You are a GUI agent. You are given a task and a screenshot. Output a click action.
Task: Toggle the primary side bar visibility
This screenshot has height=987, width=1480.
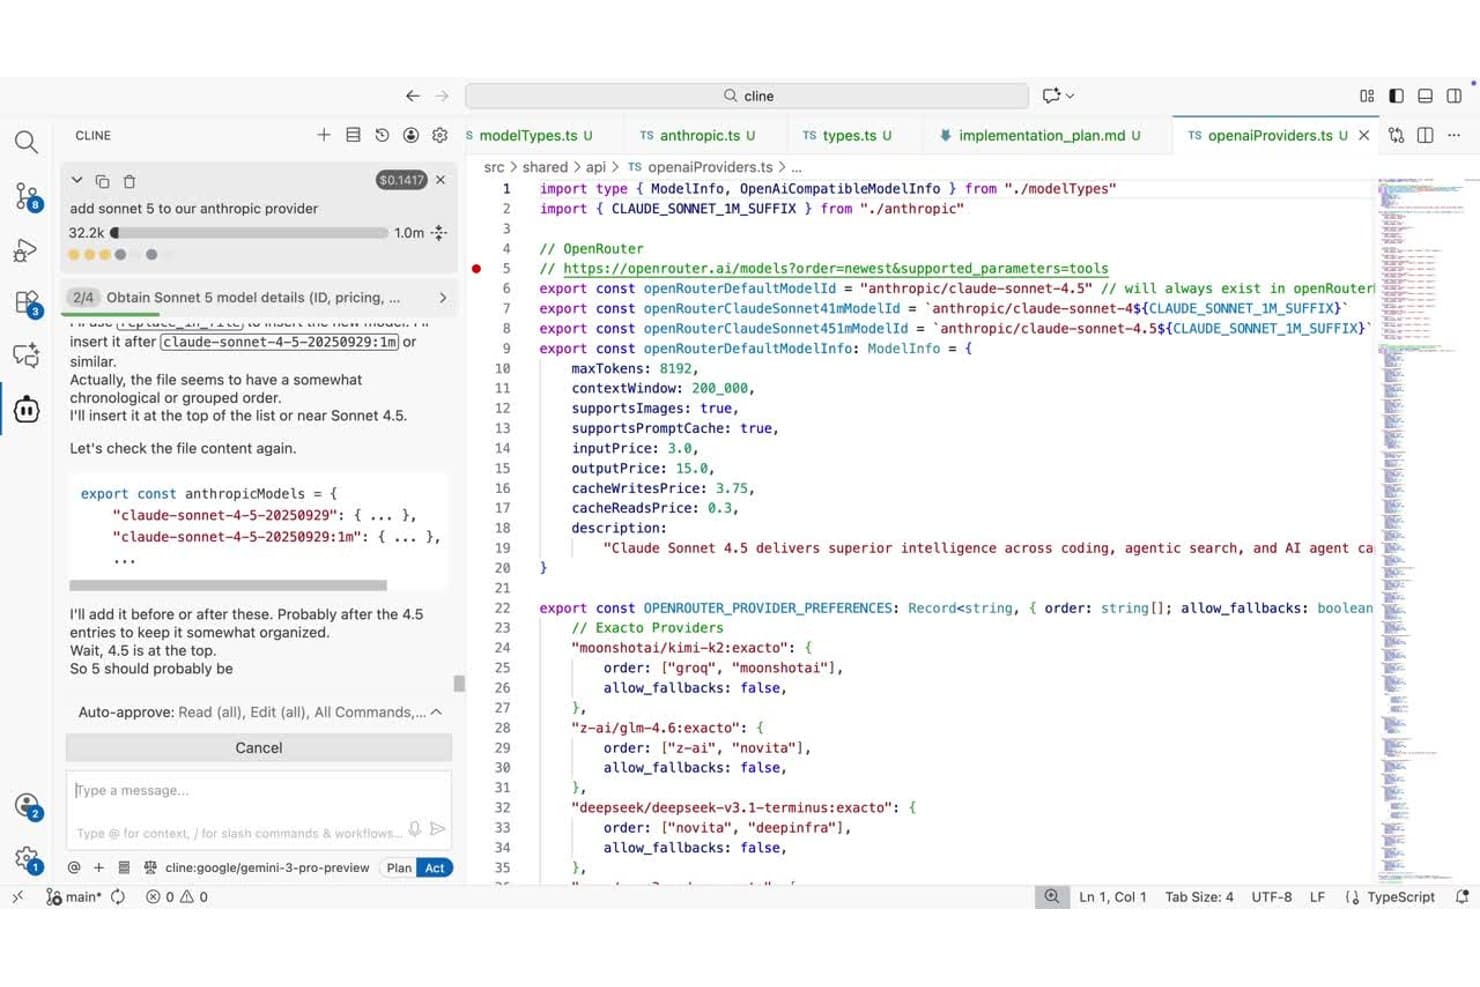(x=1396, y=96)
